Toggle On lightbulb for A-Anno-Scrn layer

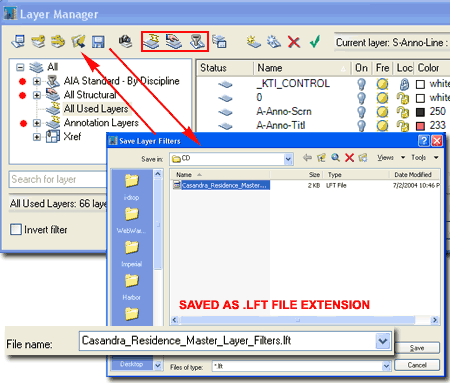point(361,112)
